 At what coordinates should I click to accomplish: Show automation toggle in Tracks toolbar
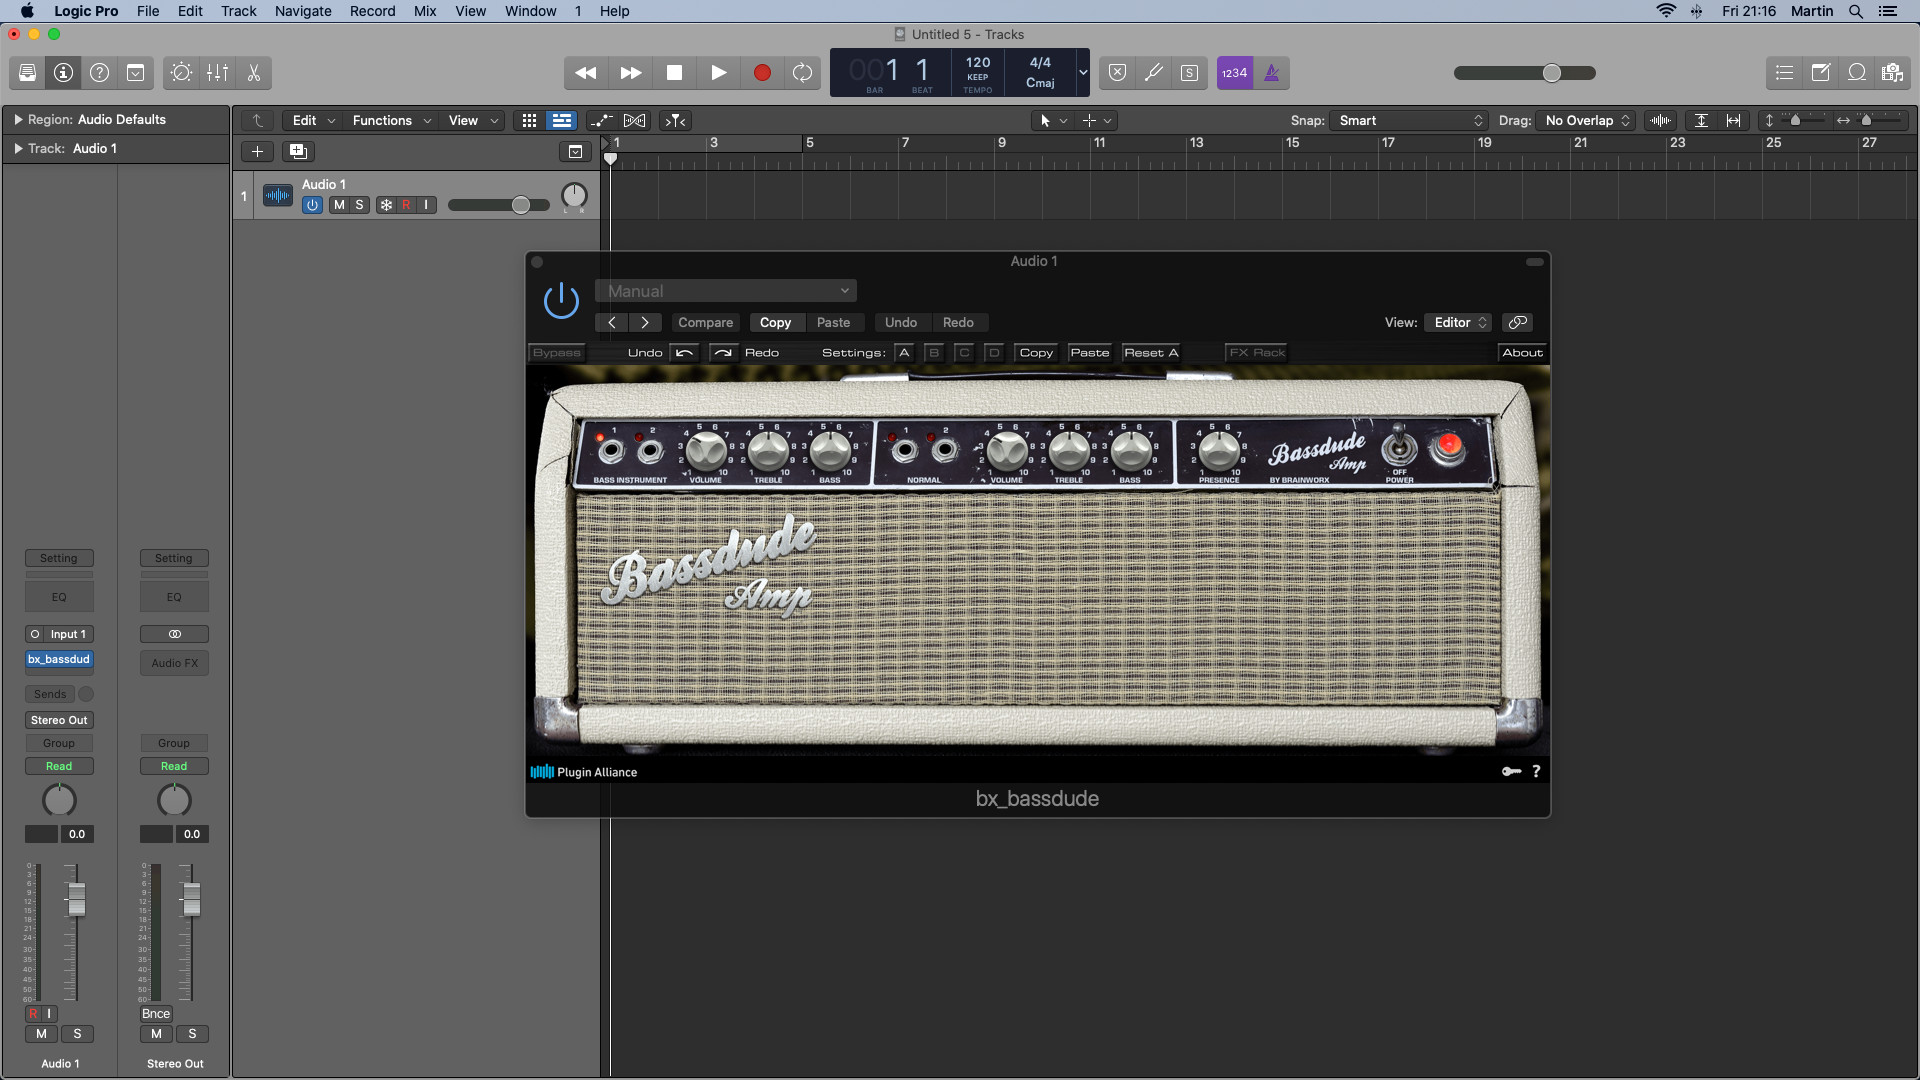pyautogui.click(x=601, y=120)
